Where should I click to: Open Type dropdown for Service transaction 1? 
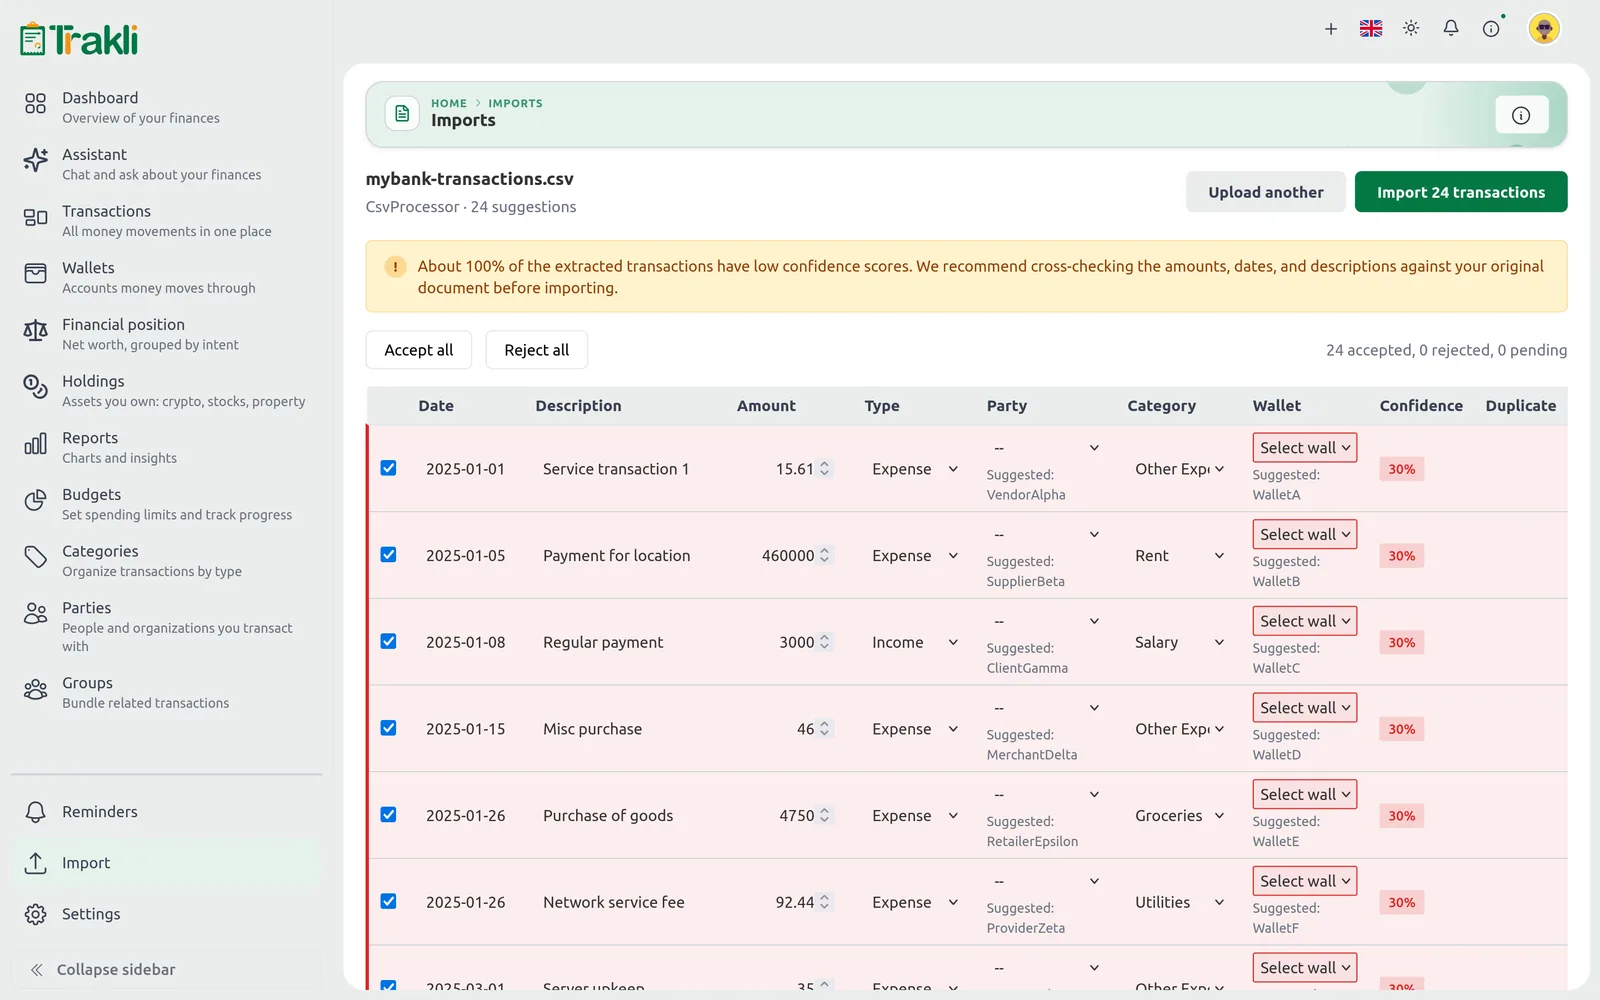(915, 469)
